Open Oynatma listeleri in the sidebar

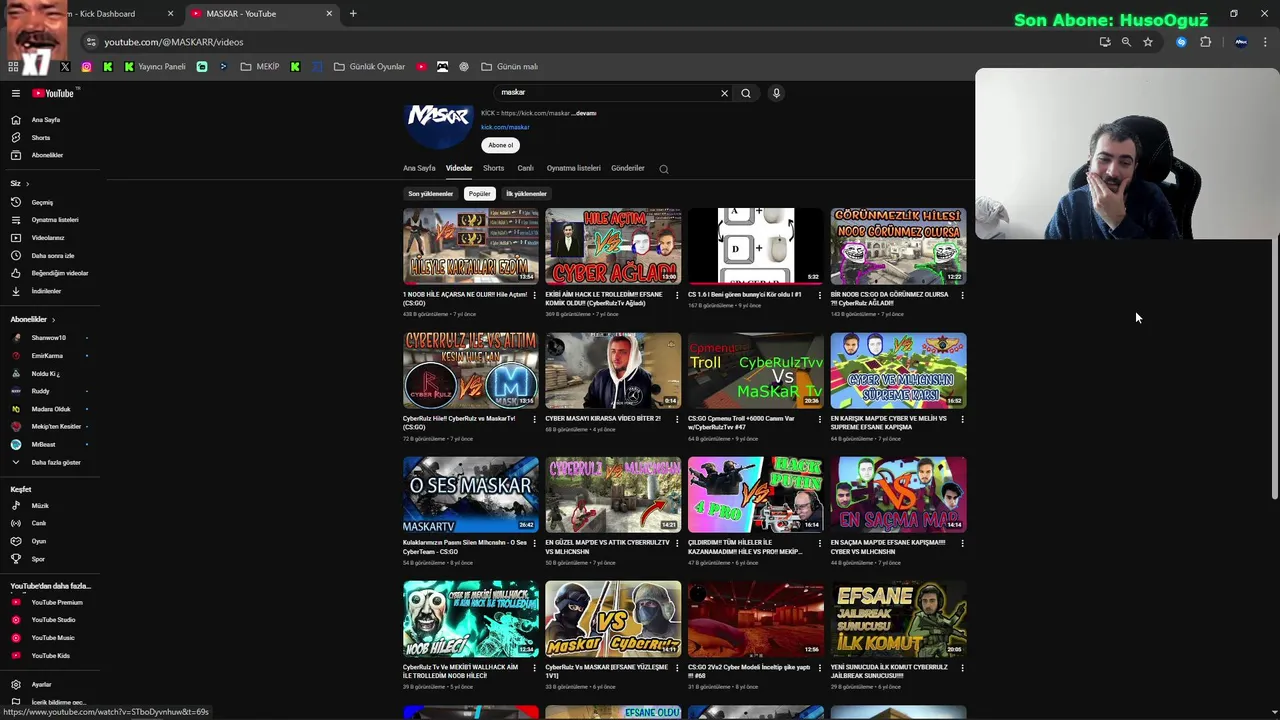tap(54, 220)
